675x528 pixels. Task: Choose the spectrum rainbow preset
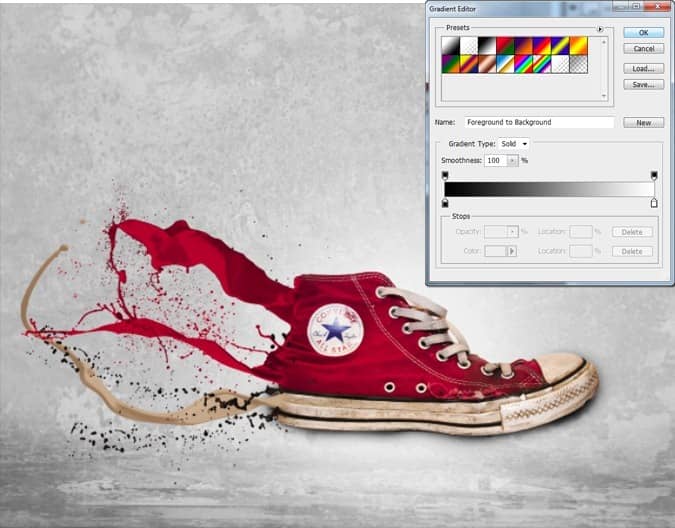point(523,64)
